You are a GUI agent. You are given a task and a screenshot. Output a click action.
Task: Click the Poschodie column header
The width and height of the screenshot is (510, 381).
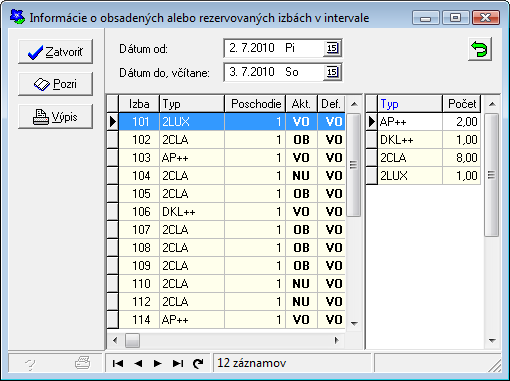point(255,104)
